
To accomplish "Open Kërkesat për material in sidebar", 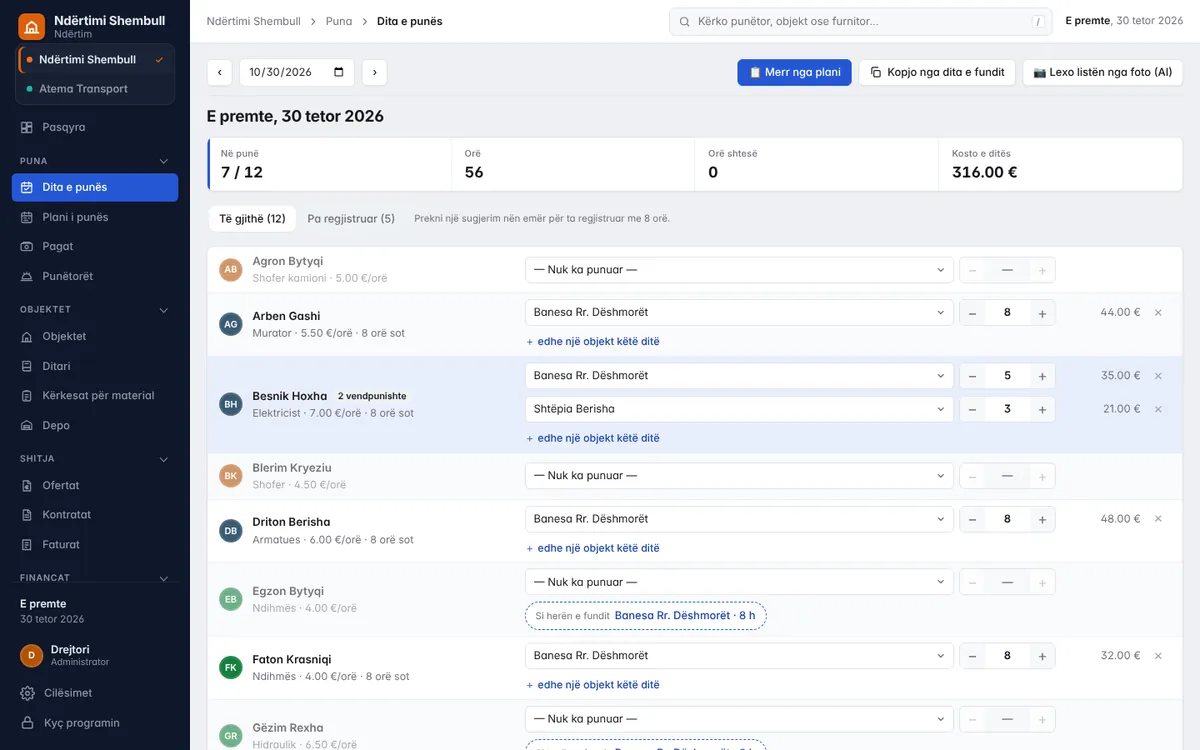I will tap(95, 396).
